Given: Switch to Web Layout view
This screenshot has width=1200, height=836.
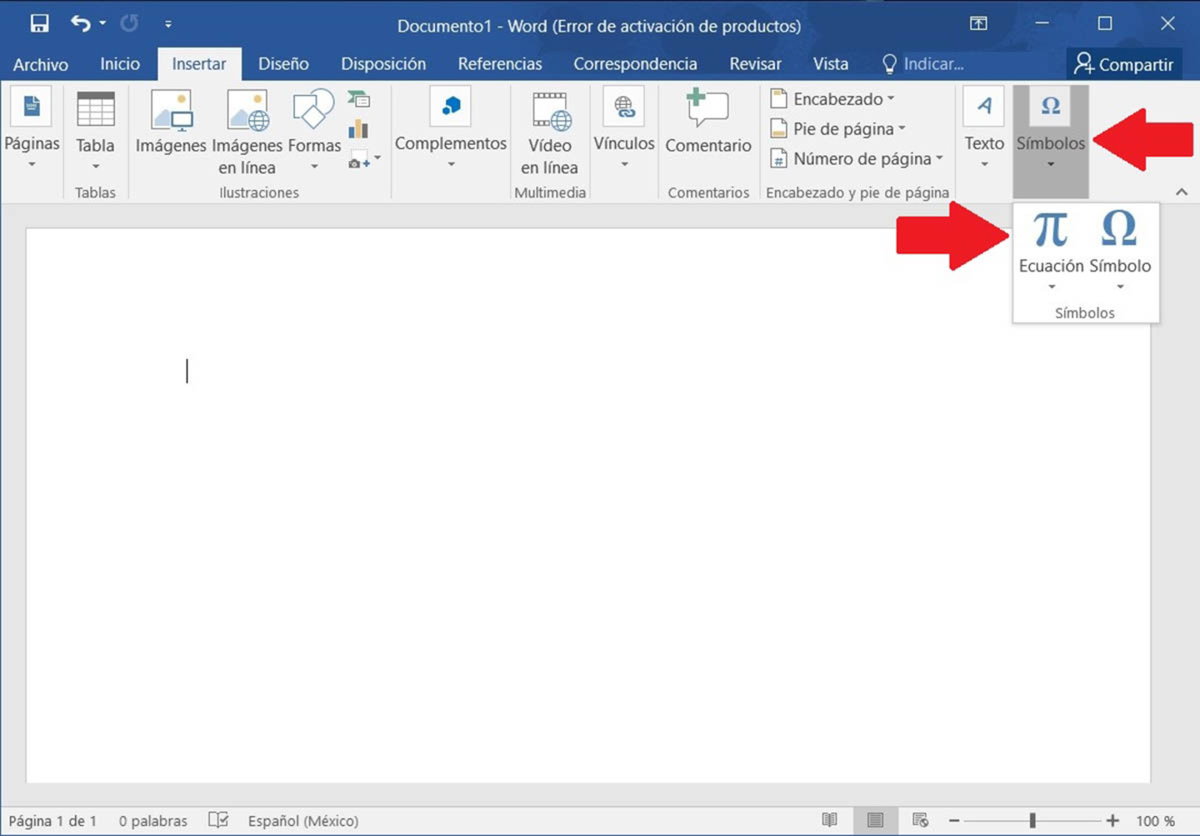Looking at the screenshot, I should coord(921,821).
